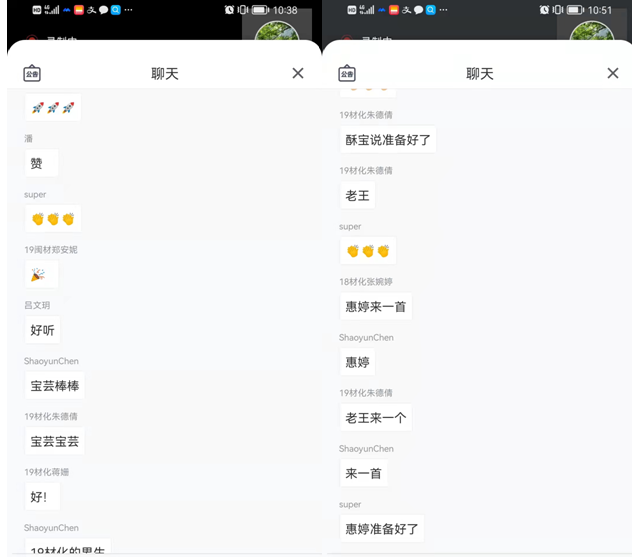Viewport: 632px width, 557px height.
Task: Tap the 宝芸棒棒 message
Action: [x=55, y=386]
